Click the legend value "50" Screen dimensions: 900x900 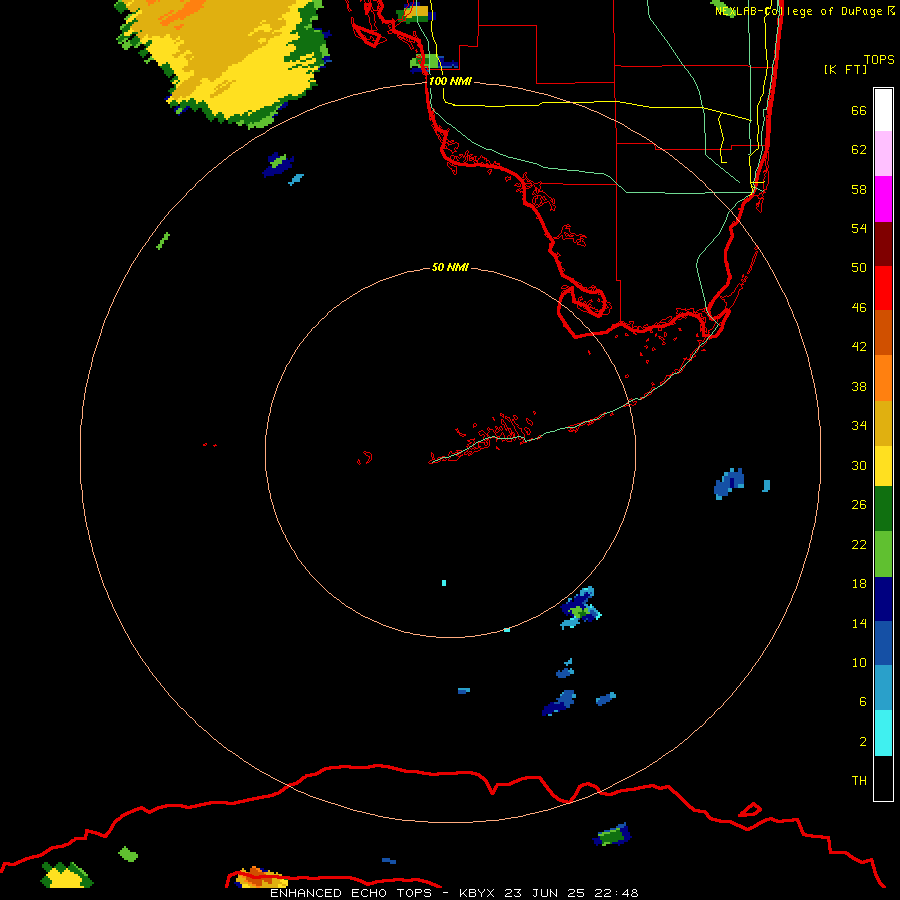point(859,267)
